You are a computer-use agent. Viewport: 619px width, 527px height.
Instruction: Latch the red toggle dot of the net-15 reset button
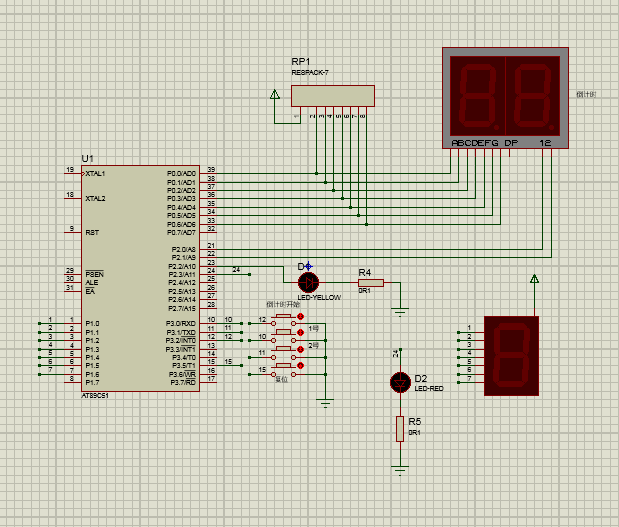coord(300,366)
